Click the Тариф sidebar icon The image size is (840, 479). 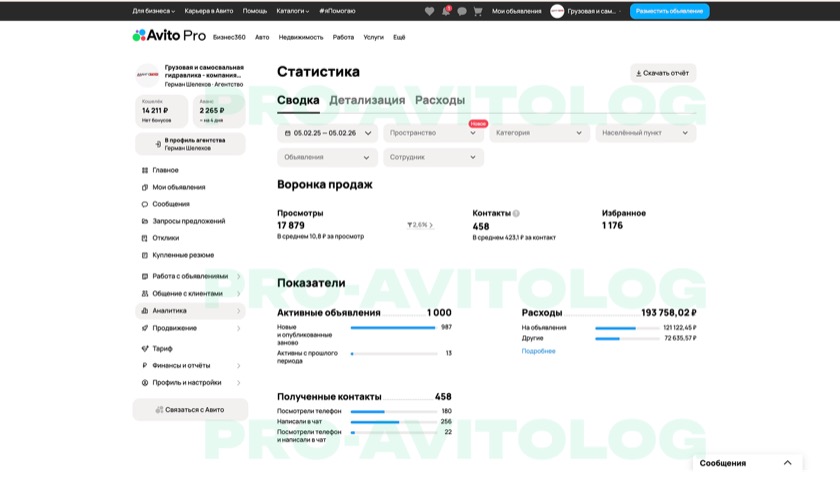145,349
